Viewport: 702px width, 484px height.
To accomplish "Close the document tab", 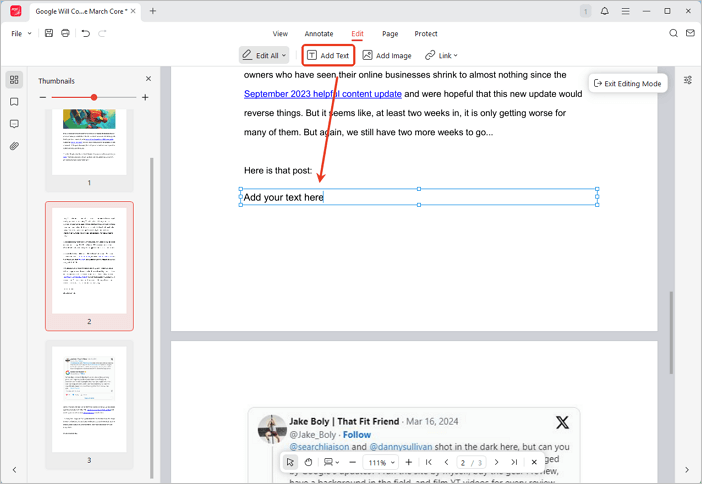I will (x=133, y=11).
